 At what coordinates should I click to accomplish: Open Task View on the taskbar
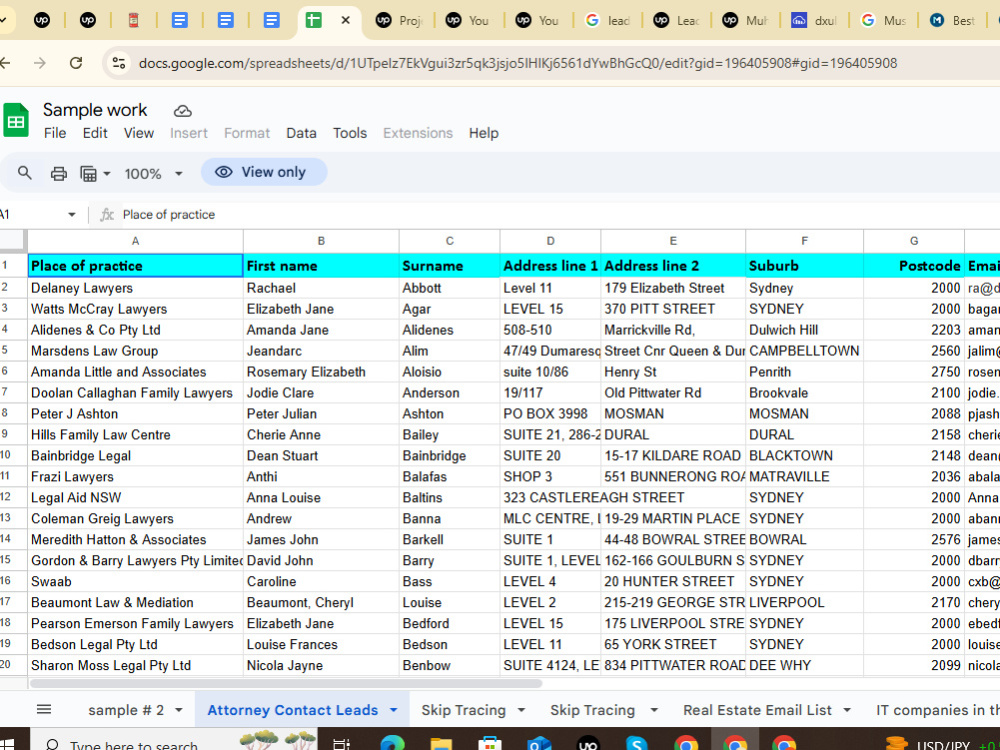click(x=342, y=744)
